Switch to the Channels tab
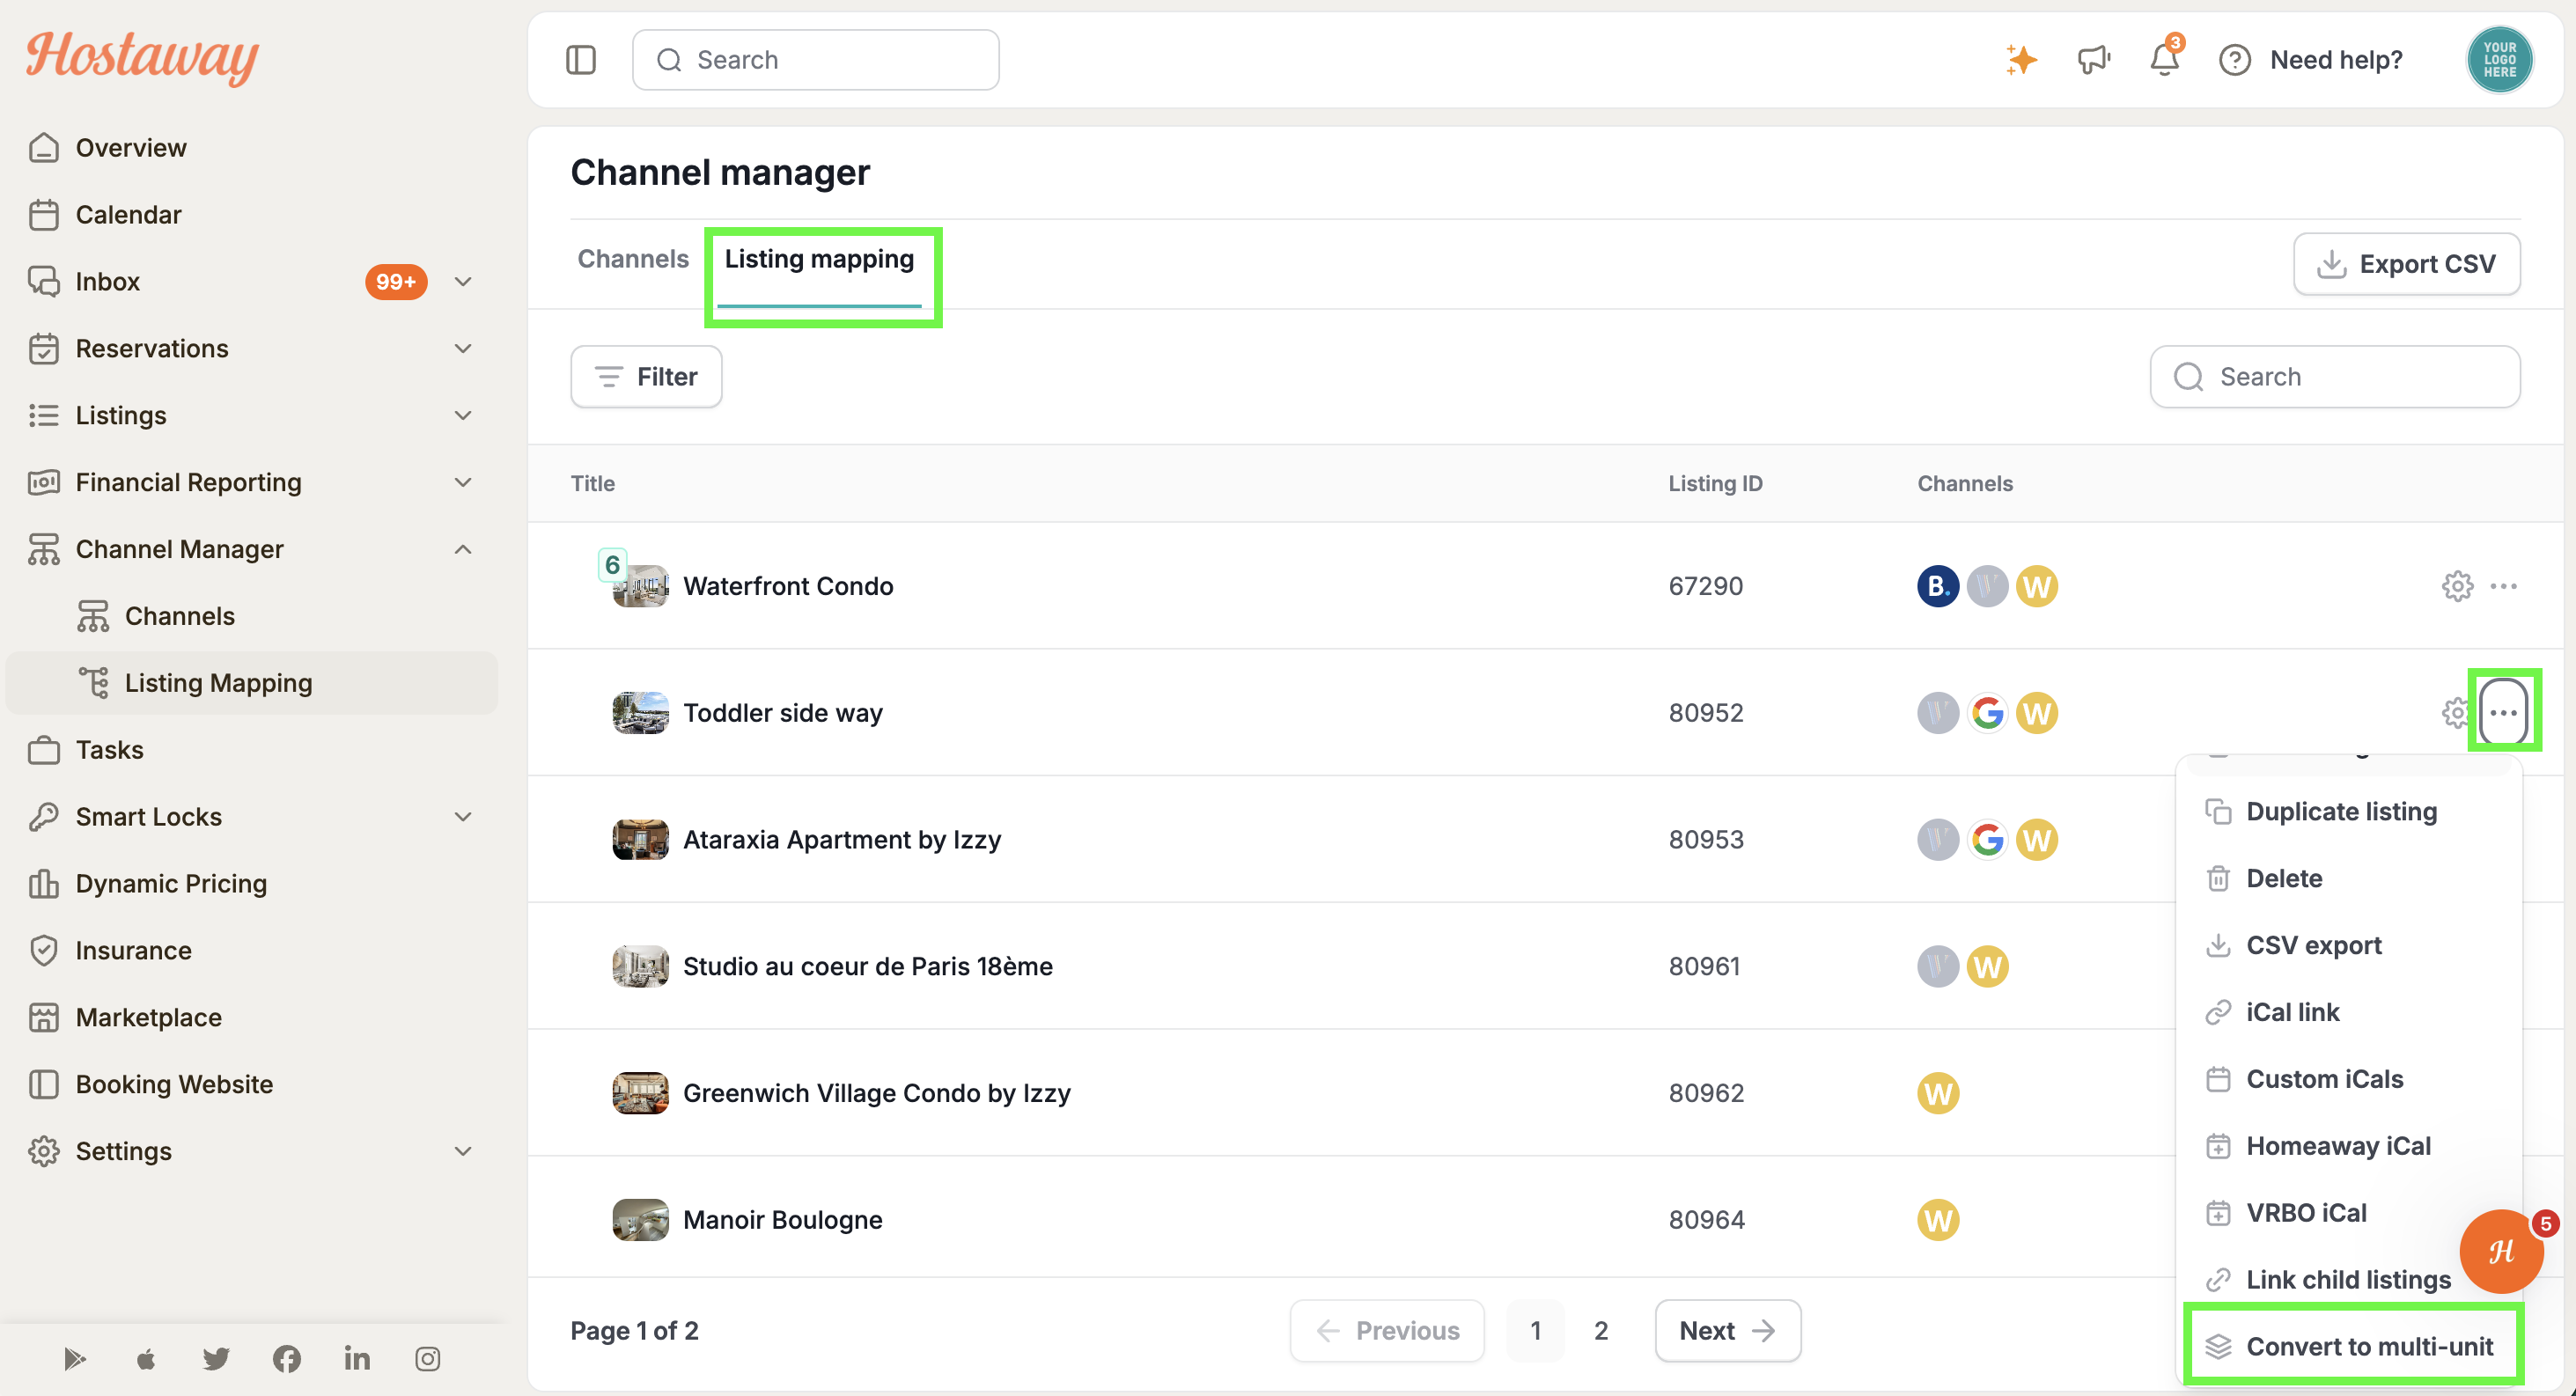The image size is (2576, 1396). coord(633,259)
